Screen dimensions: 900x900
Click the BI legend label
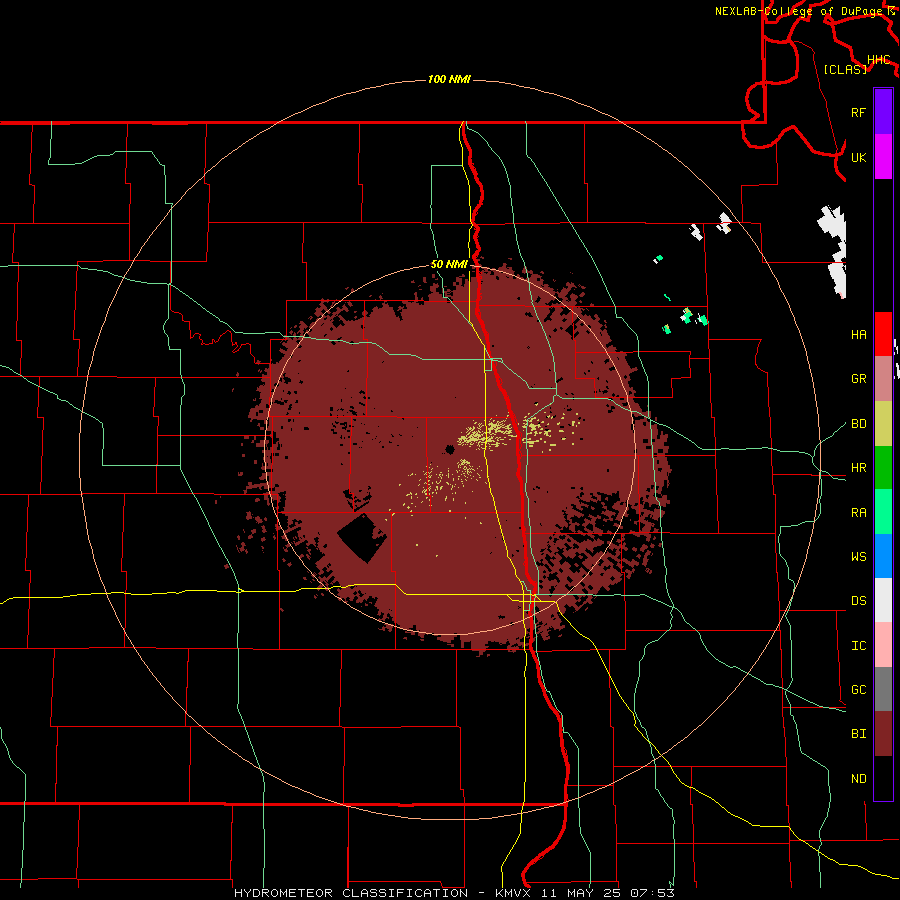tap(858, 734)
